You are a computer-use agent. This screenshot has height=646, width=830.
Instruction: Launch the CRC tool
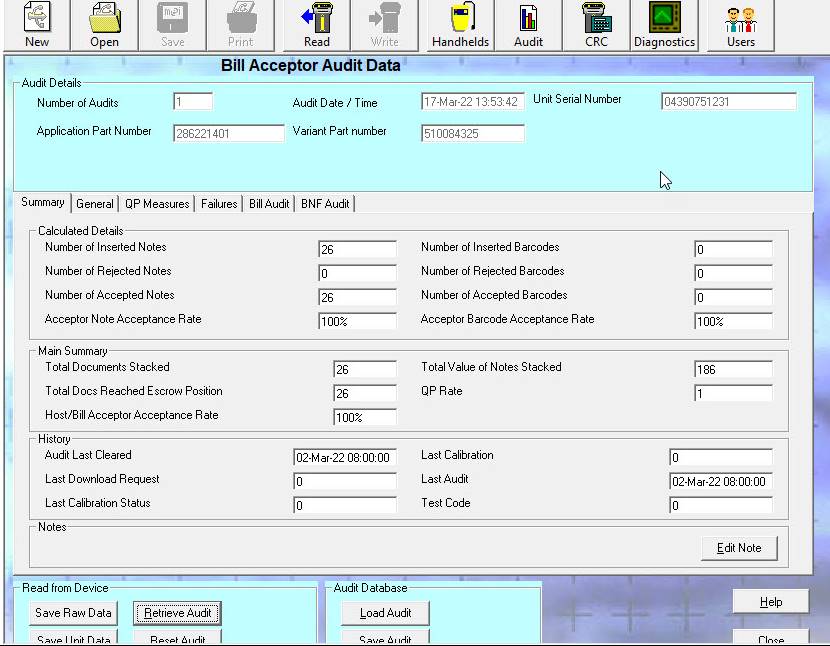596,25
